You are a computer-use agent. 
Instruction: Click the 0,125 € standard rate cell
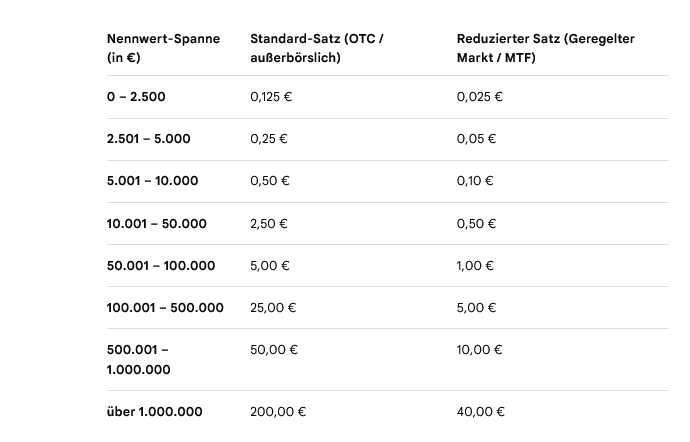[271, 97]
